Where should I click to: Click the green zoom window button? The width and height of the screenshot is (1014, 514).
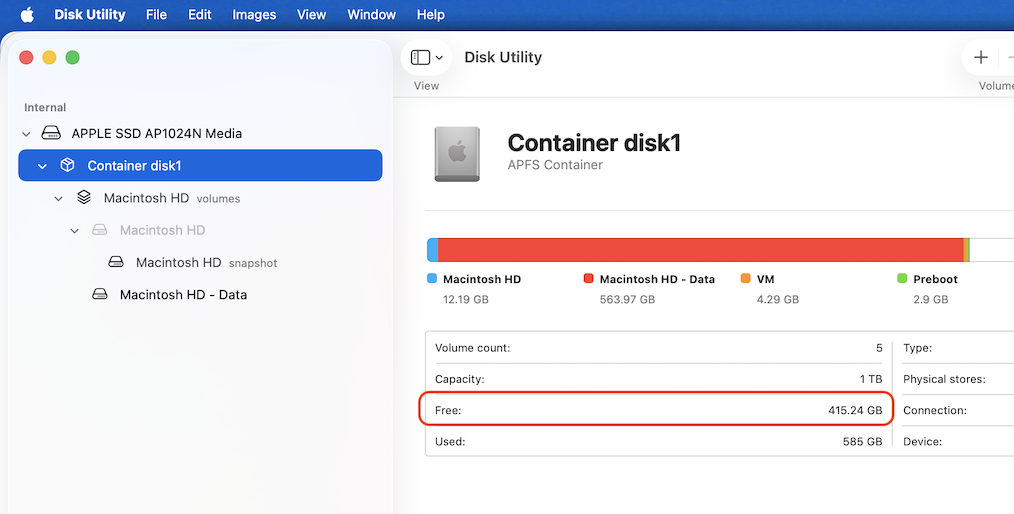(72, 58)
